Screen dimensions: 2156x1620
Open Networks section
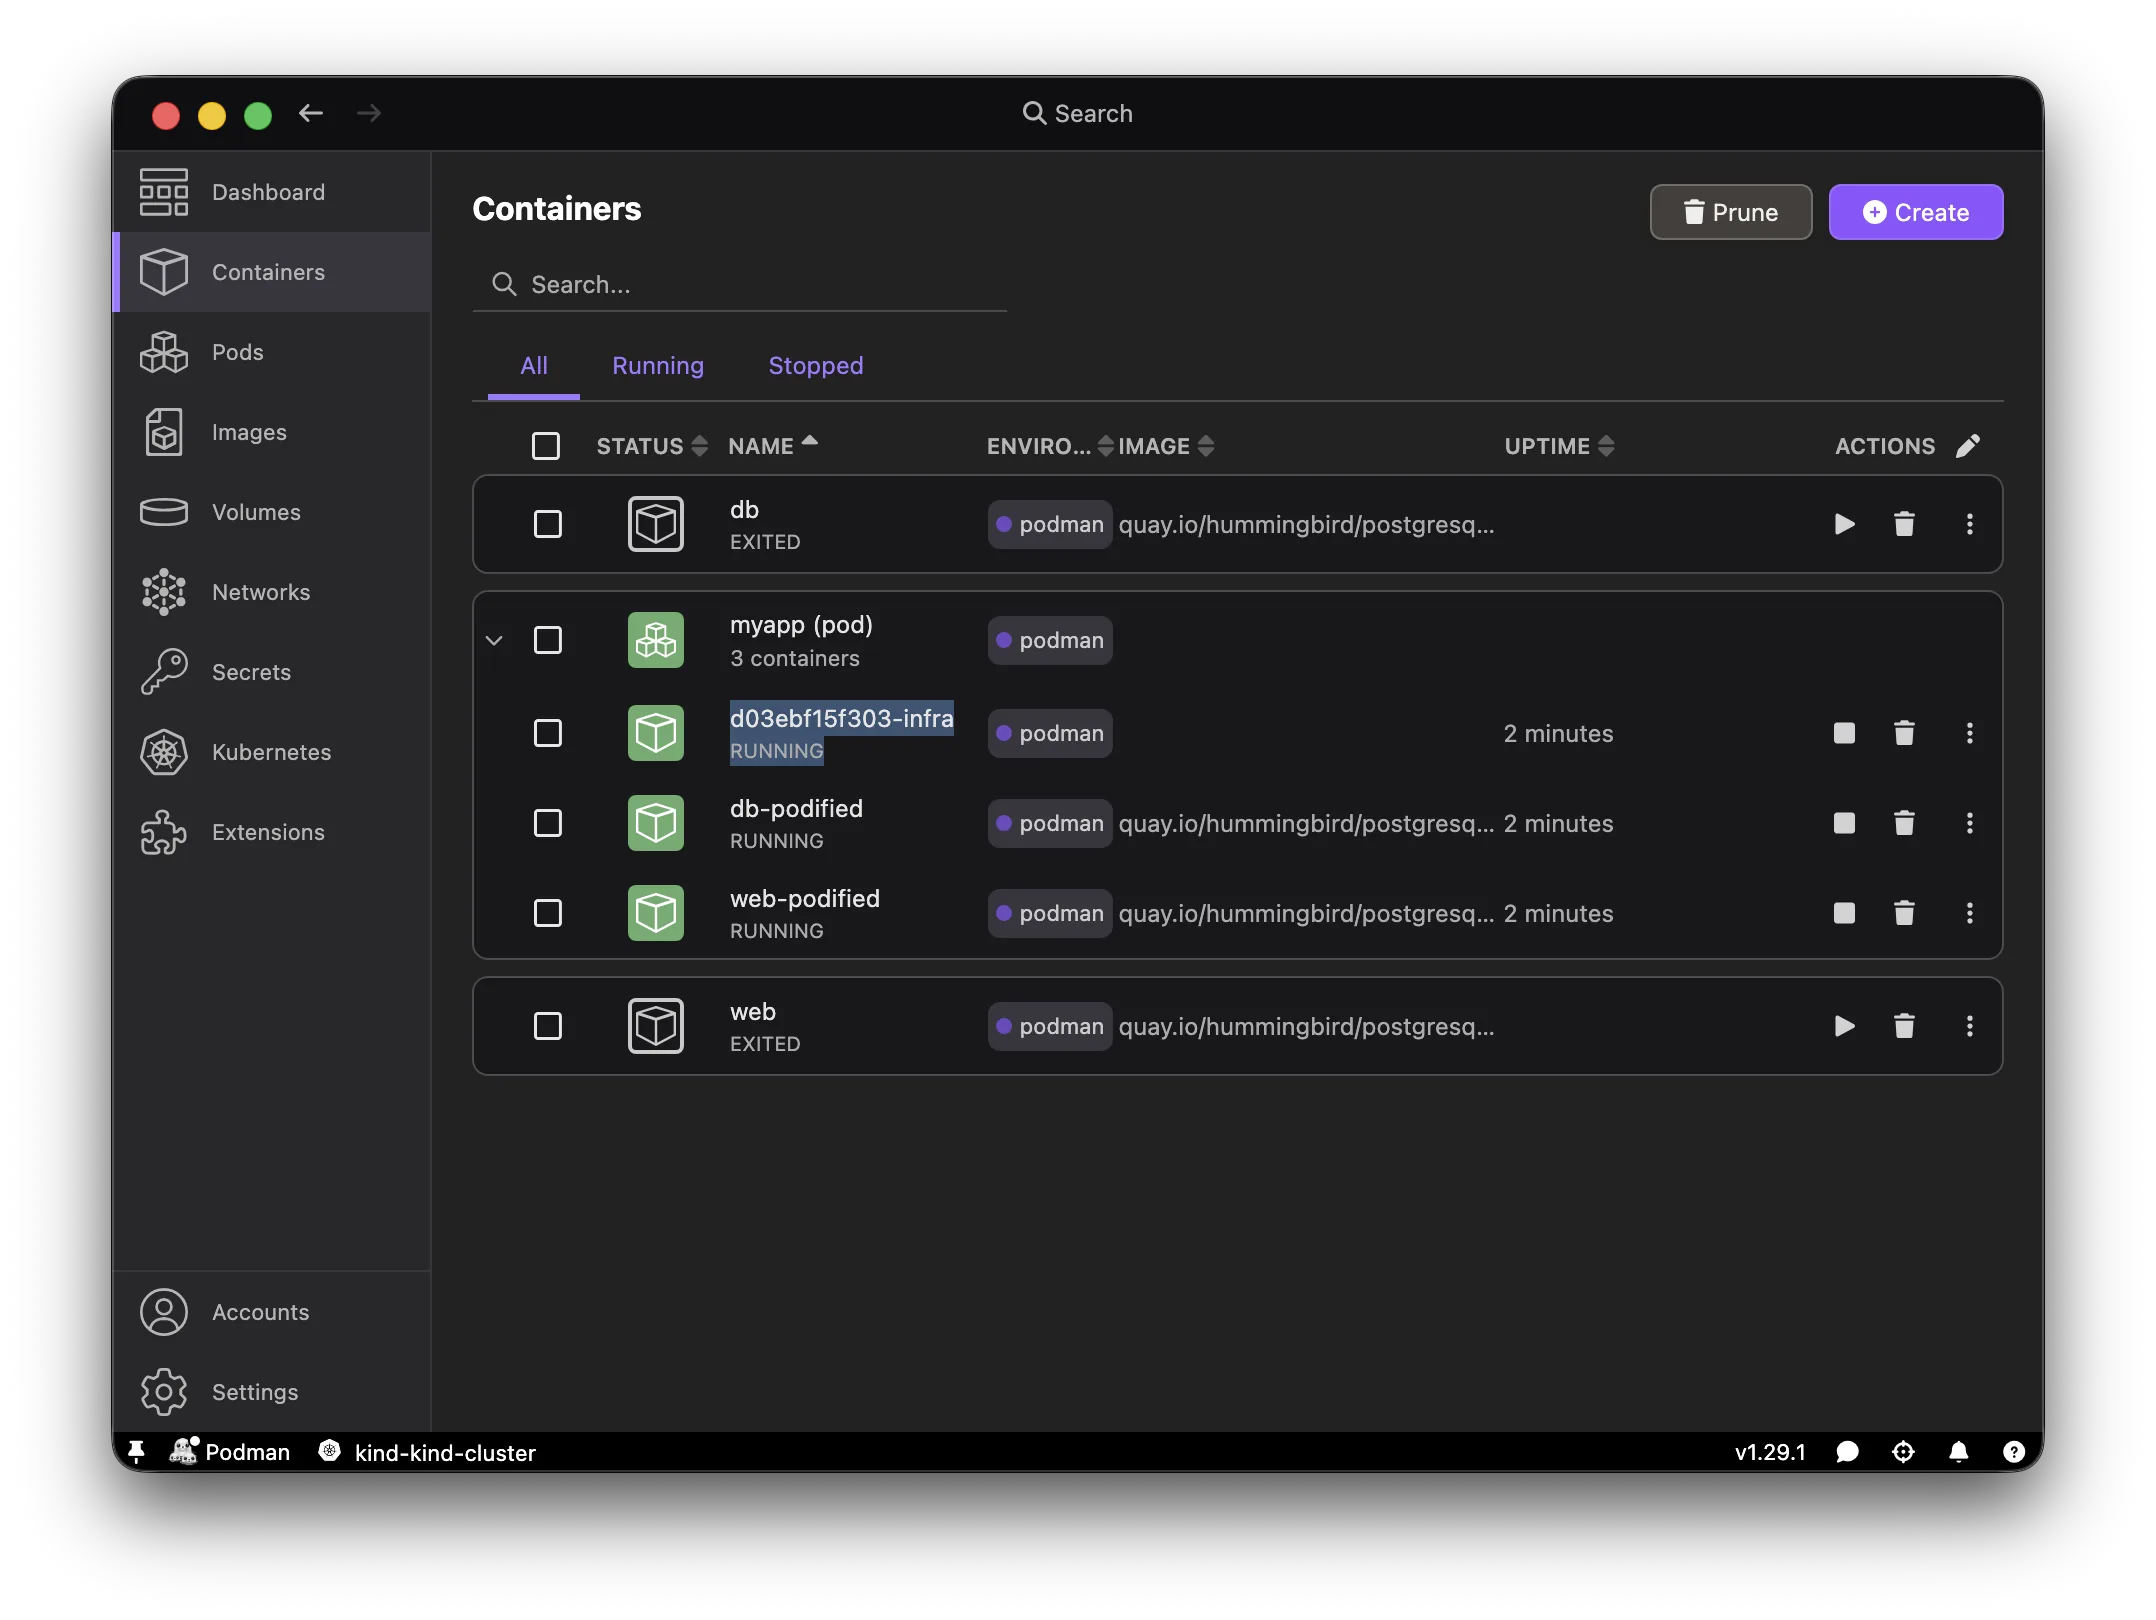pyautogui.click(x=271, y=592)
